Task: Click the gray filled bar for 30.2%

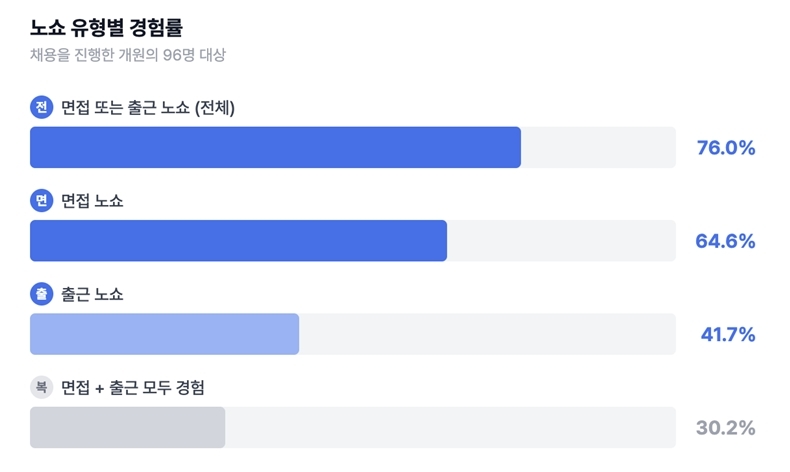Action: tap(127, 427)
